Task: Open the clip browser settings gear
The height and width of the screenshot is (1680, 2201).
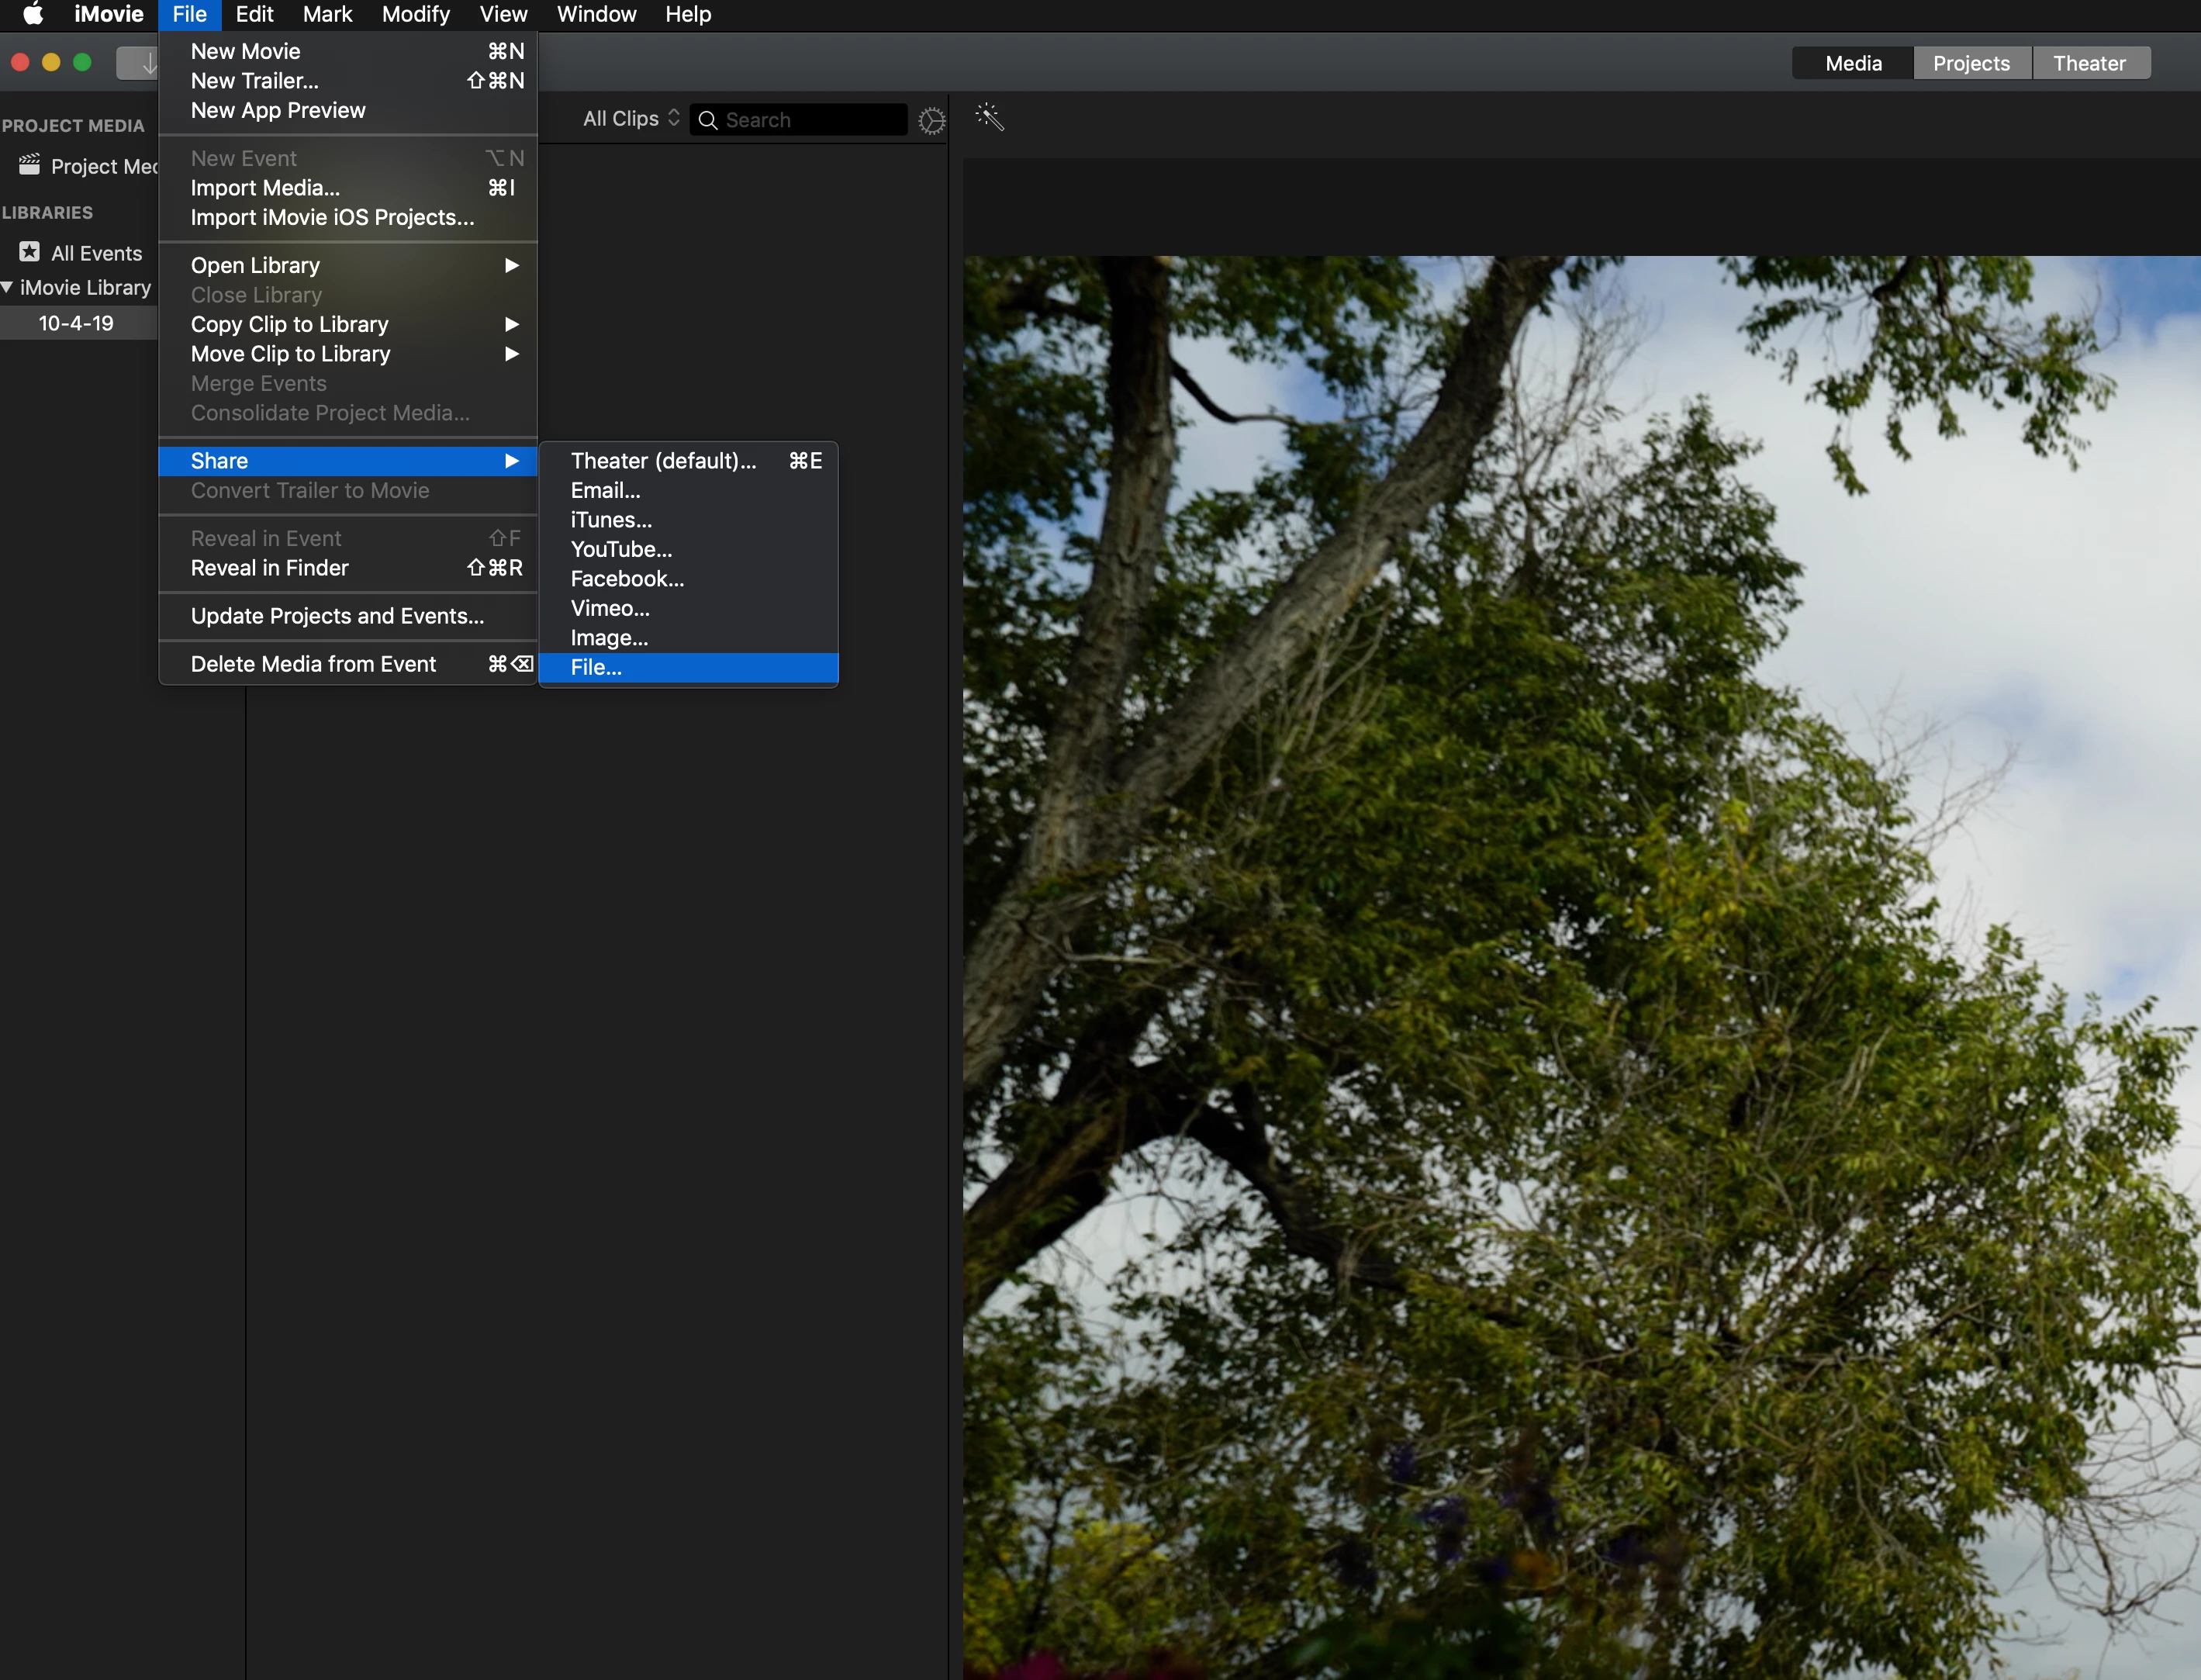Action: coord(931,120)
